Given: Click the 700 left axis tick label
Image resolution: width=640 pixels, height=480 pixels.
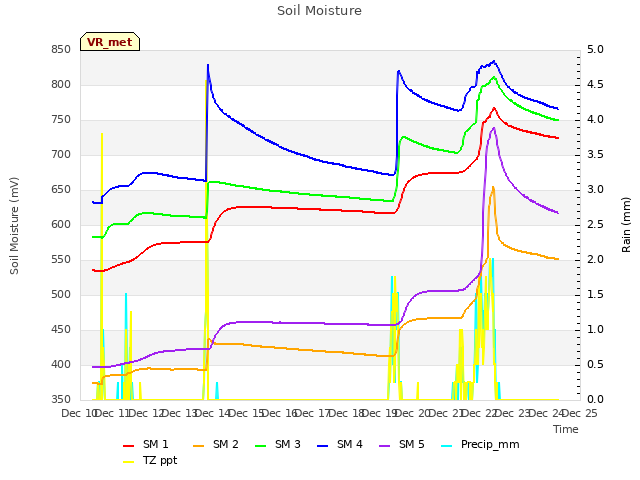Looking at the screenshot, I should 61,155.
